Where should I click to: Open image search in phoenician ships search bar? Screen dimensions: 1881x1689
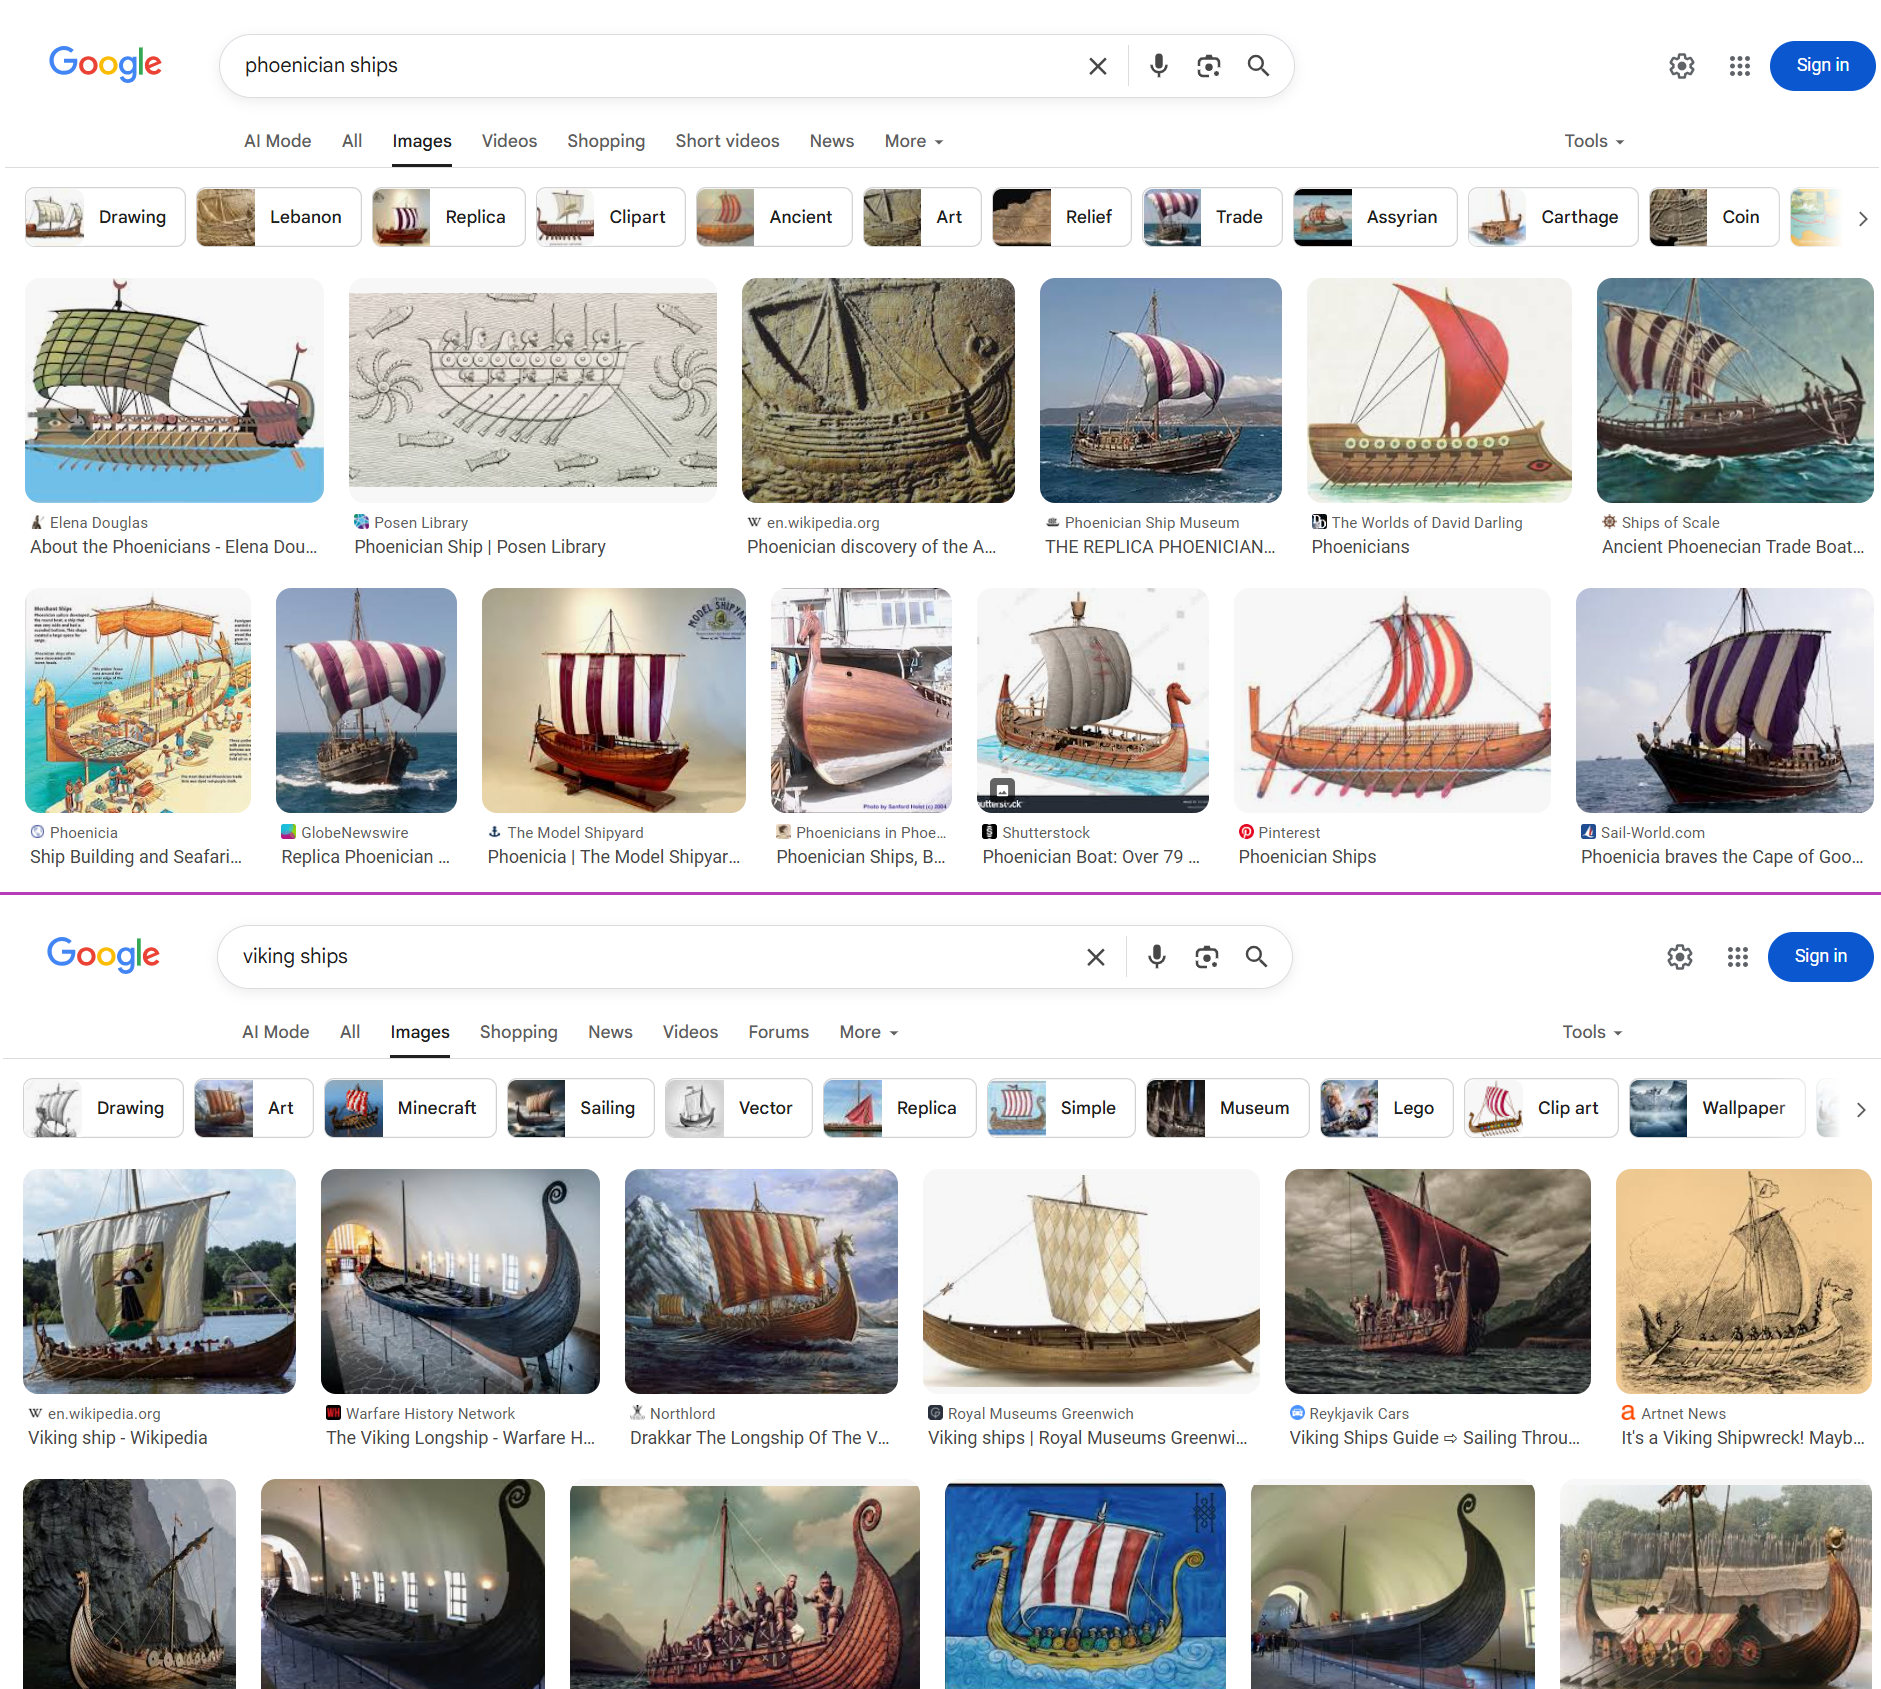[1208, 66]
